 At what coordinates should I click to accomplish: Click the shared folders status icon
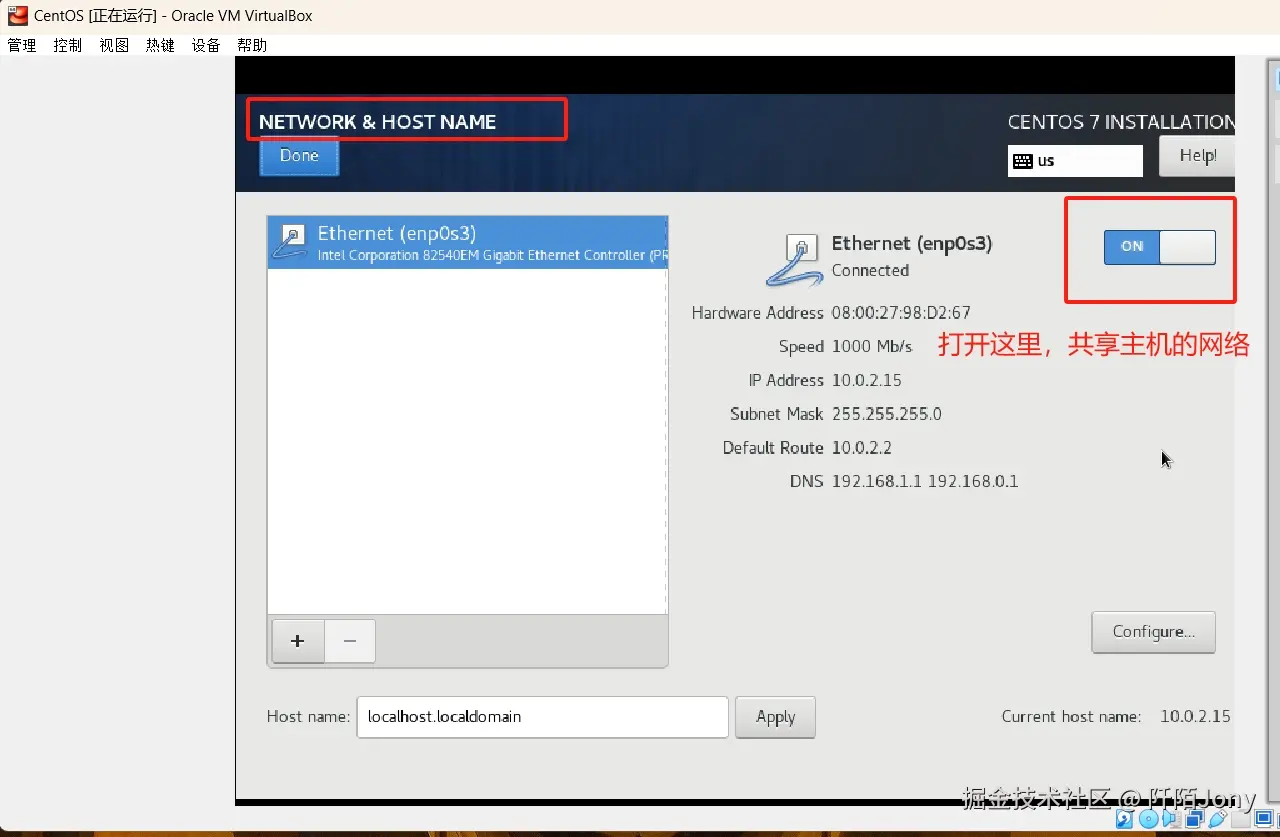[1241, 819]
